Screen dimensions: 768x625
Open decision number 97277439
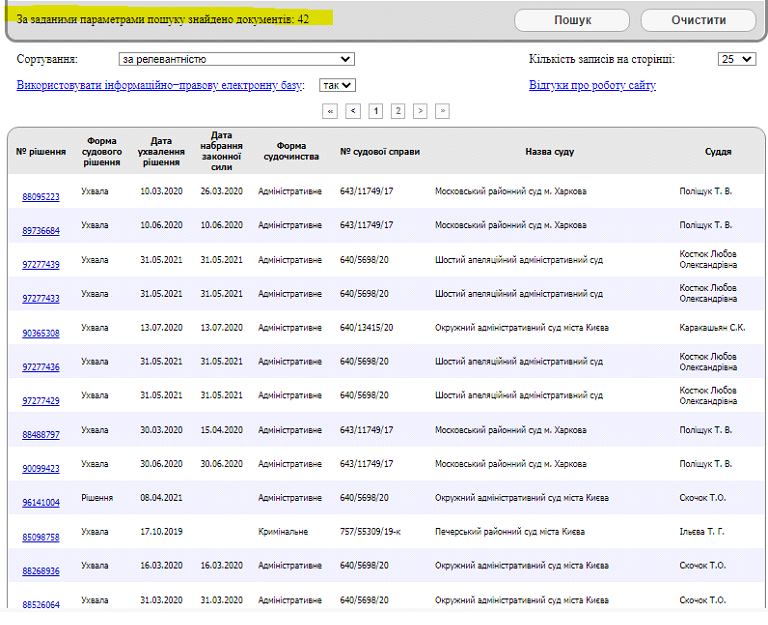[41, 265]
